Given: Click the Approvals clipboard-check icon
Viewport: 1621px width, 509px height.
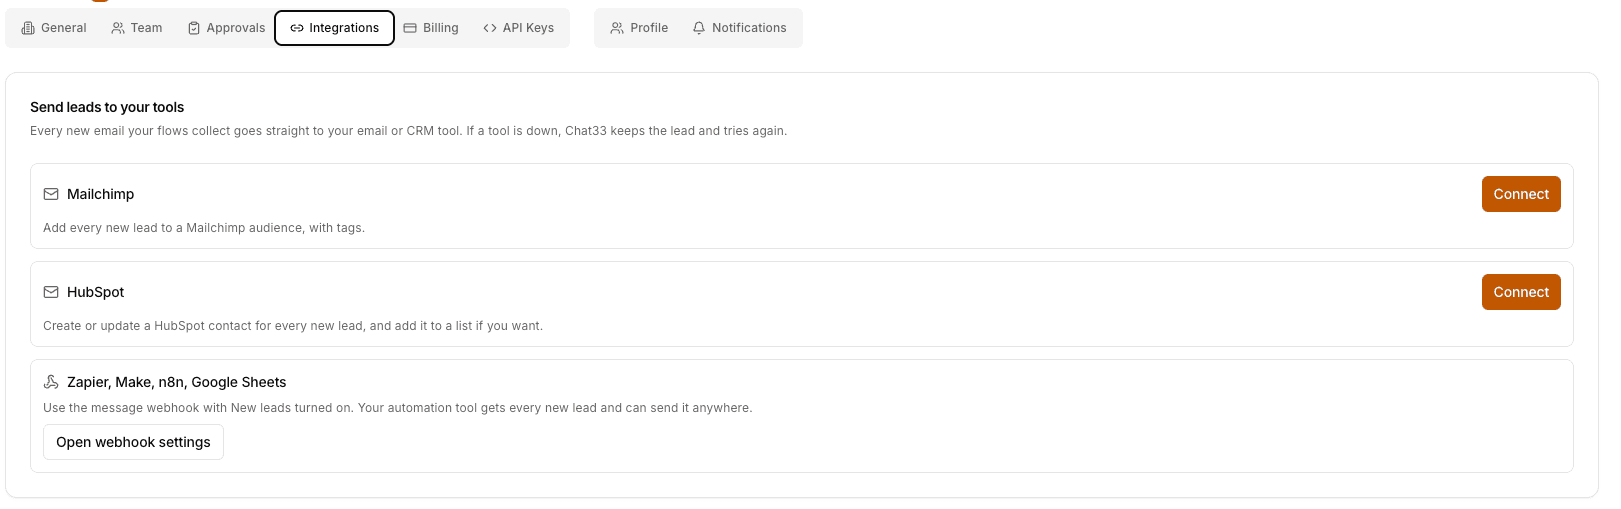Looking at the screenshot, I should [x=194, y=28].
